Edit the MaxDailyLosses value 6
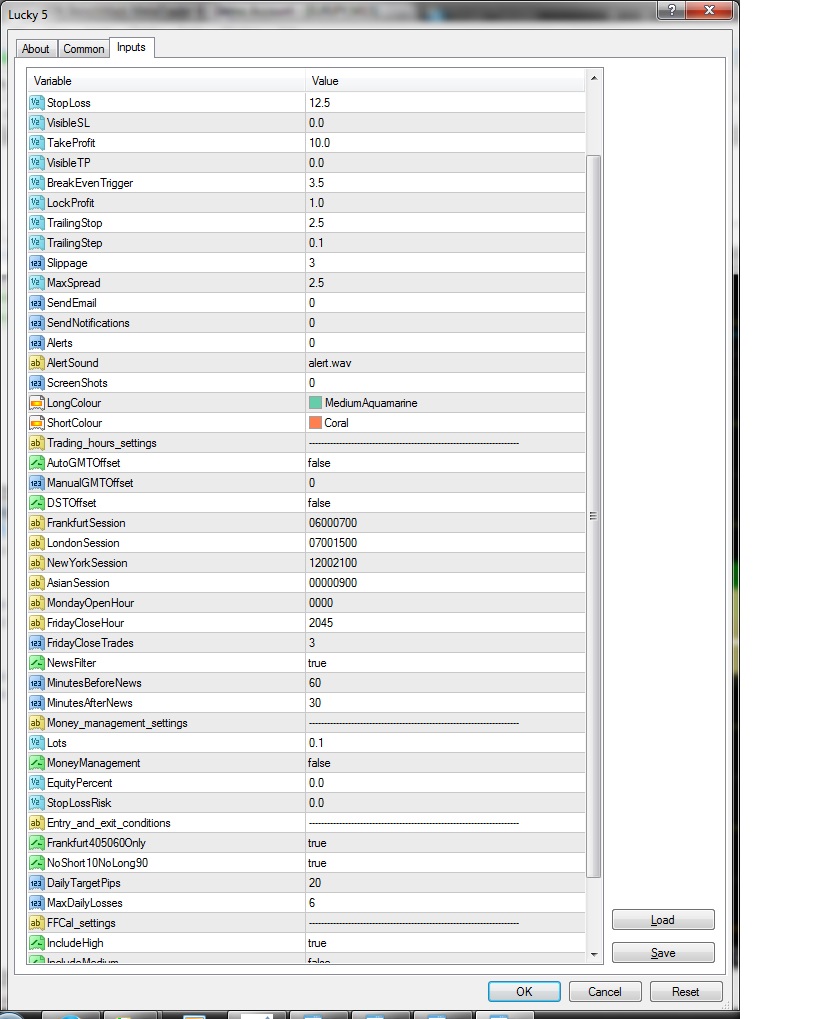The image size is (840, 1019). pyautogui.click(x=445, y=903)
